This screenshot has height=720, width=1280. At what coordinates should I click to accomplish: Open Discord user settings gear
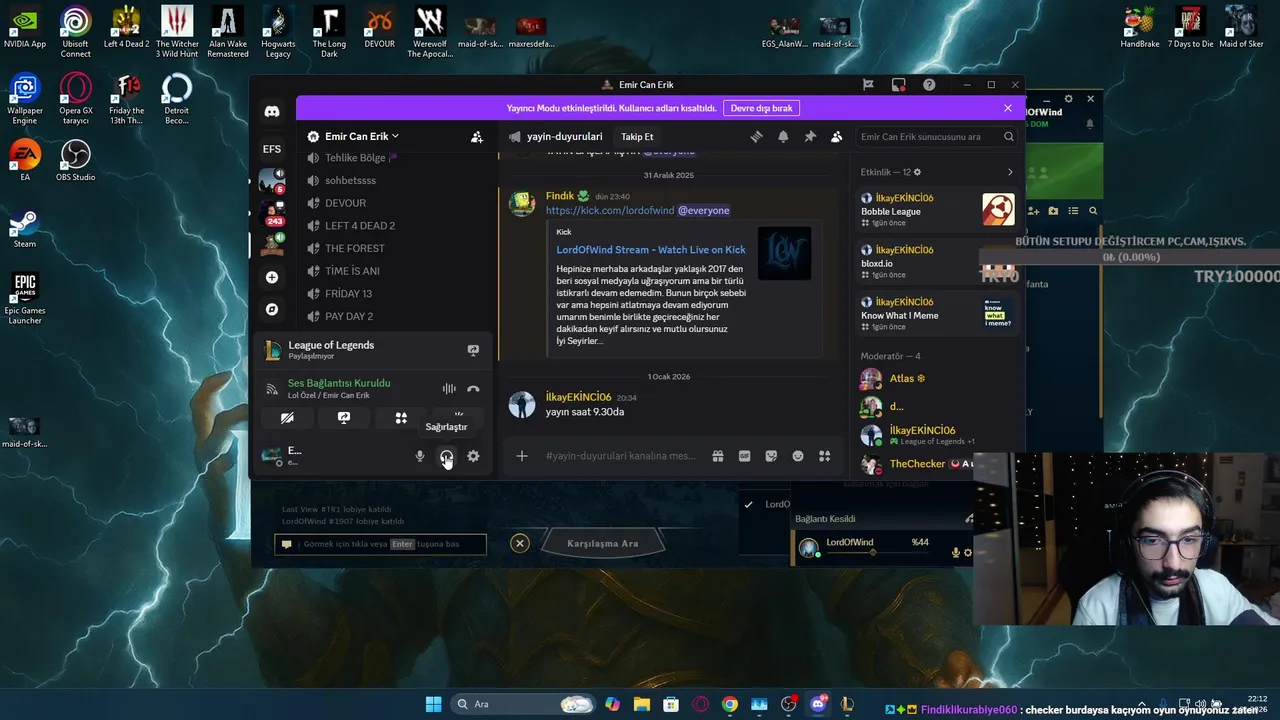pos(473,456)
